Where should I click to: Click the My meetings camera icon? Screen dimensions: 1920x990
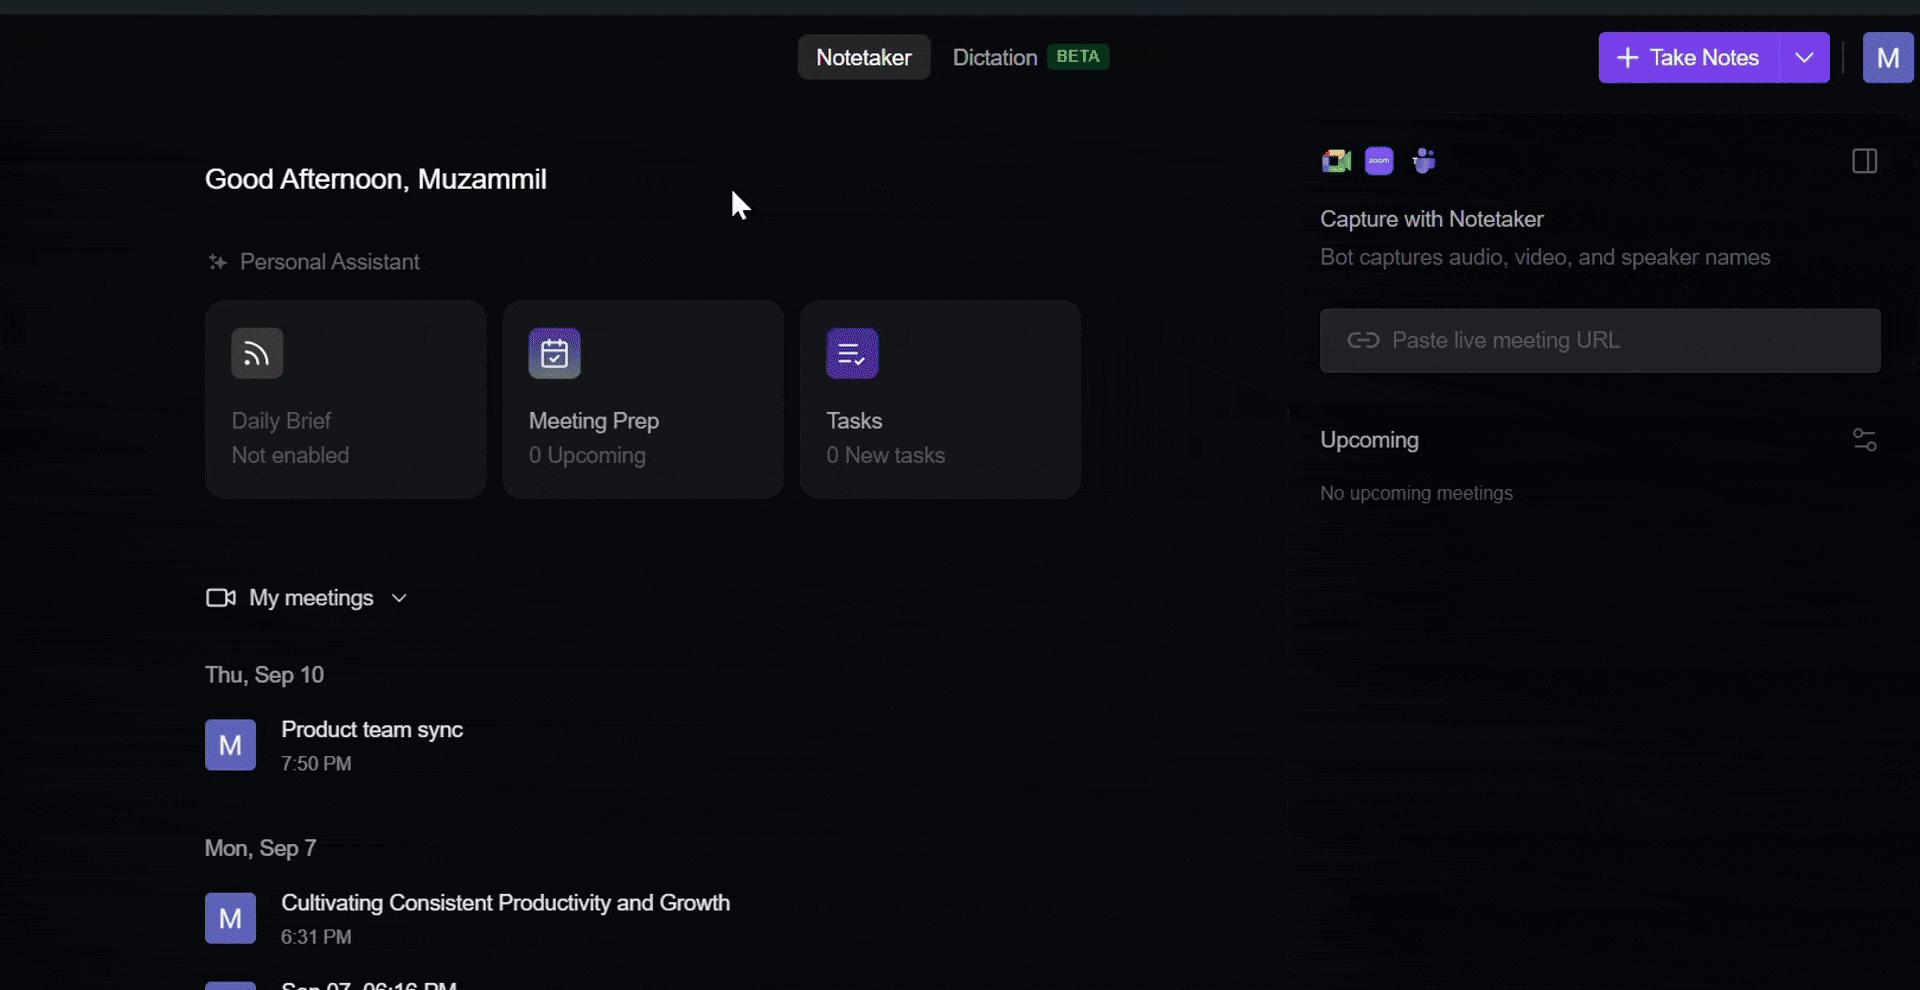coord(220,598)
